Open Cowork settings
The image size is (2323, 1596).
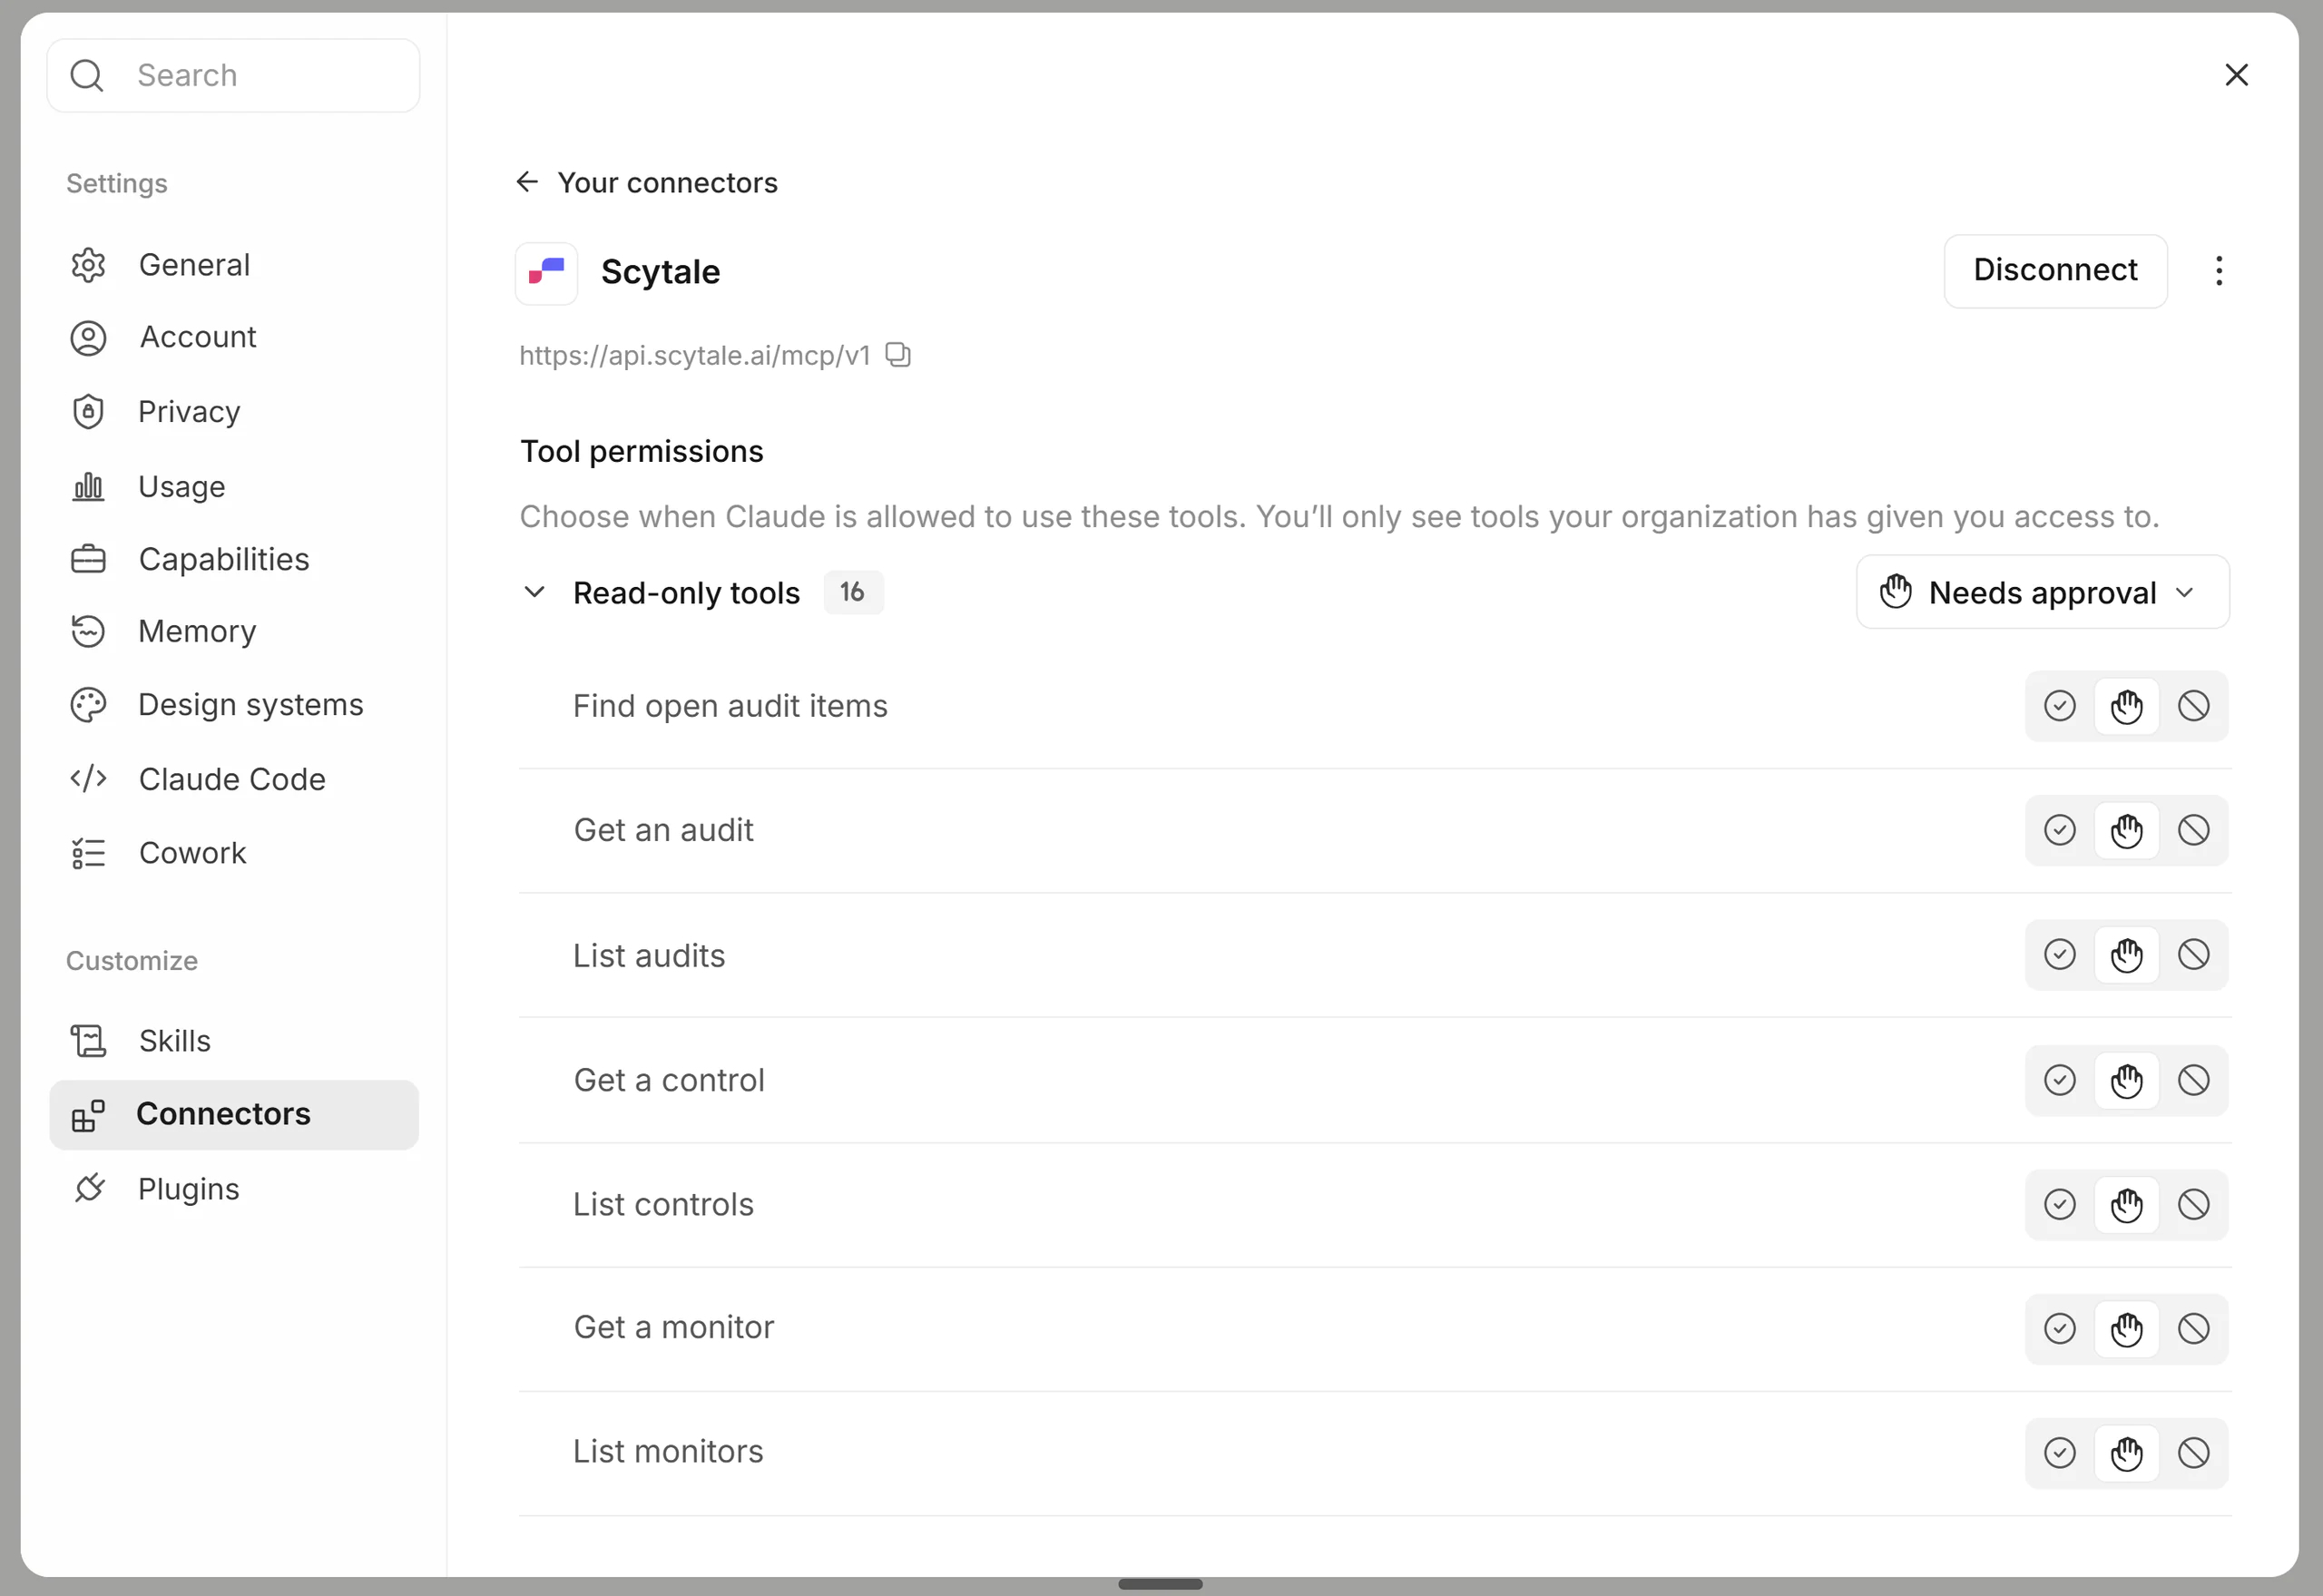(234, 853)
